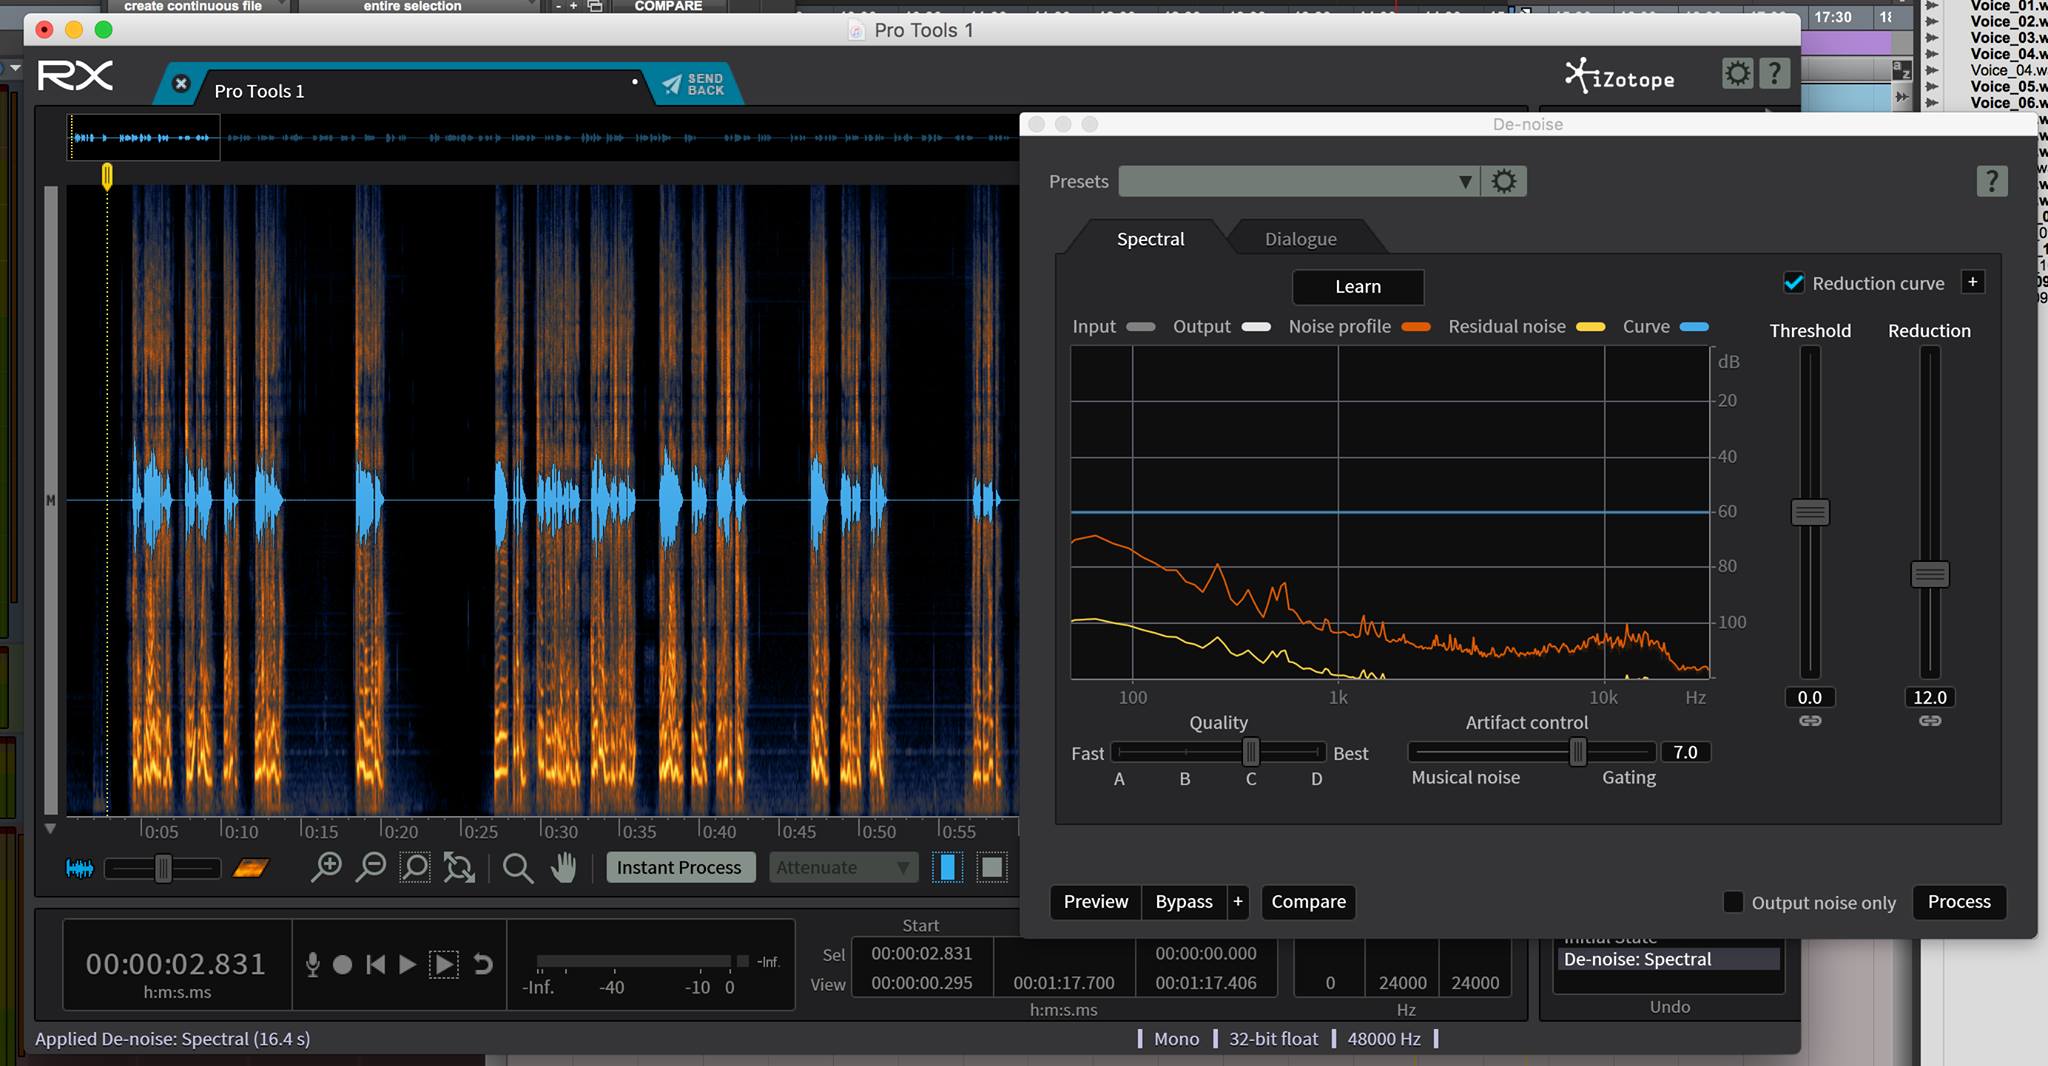The width and height of the screenshot is (2048, 1066).
Task: Click the Preview button
Action: 1096,902
